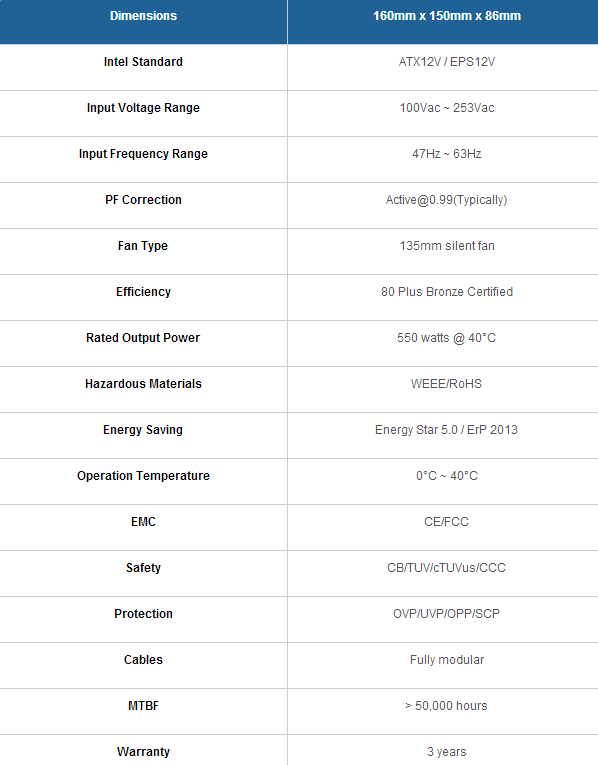This screenshot has height=765, width=598.
Task: Select the 100Vac ~ 253Vac value
Action: (447, 108)
